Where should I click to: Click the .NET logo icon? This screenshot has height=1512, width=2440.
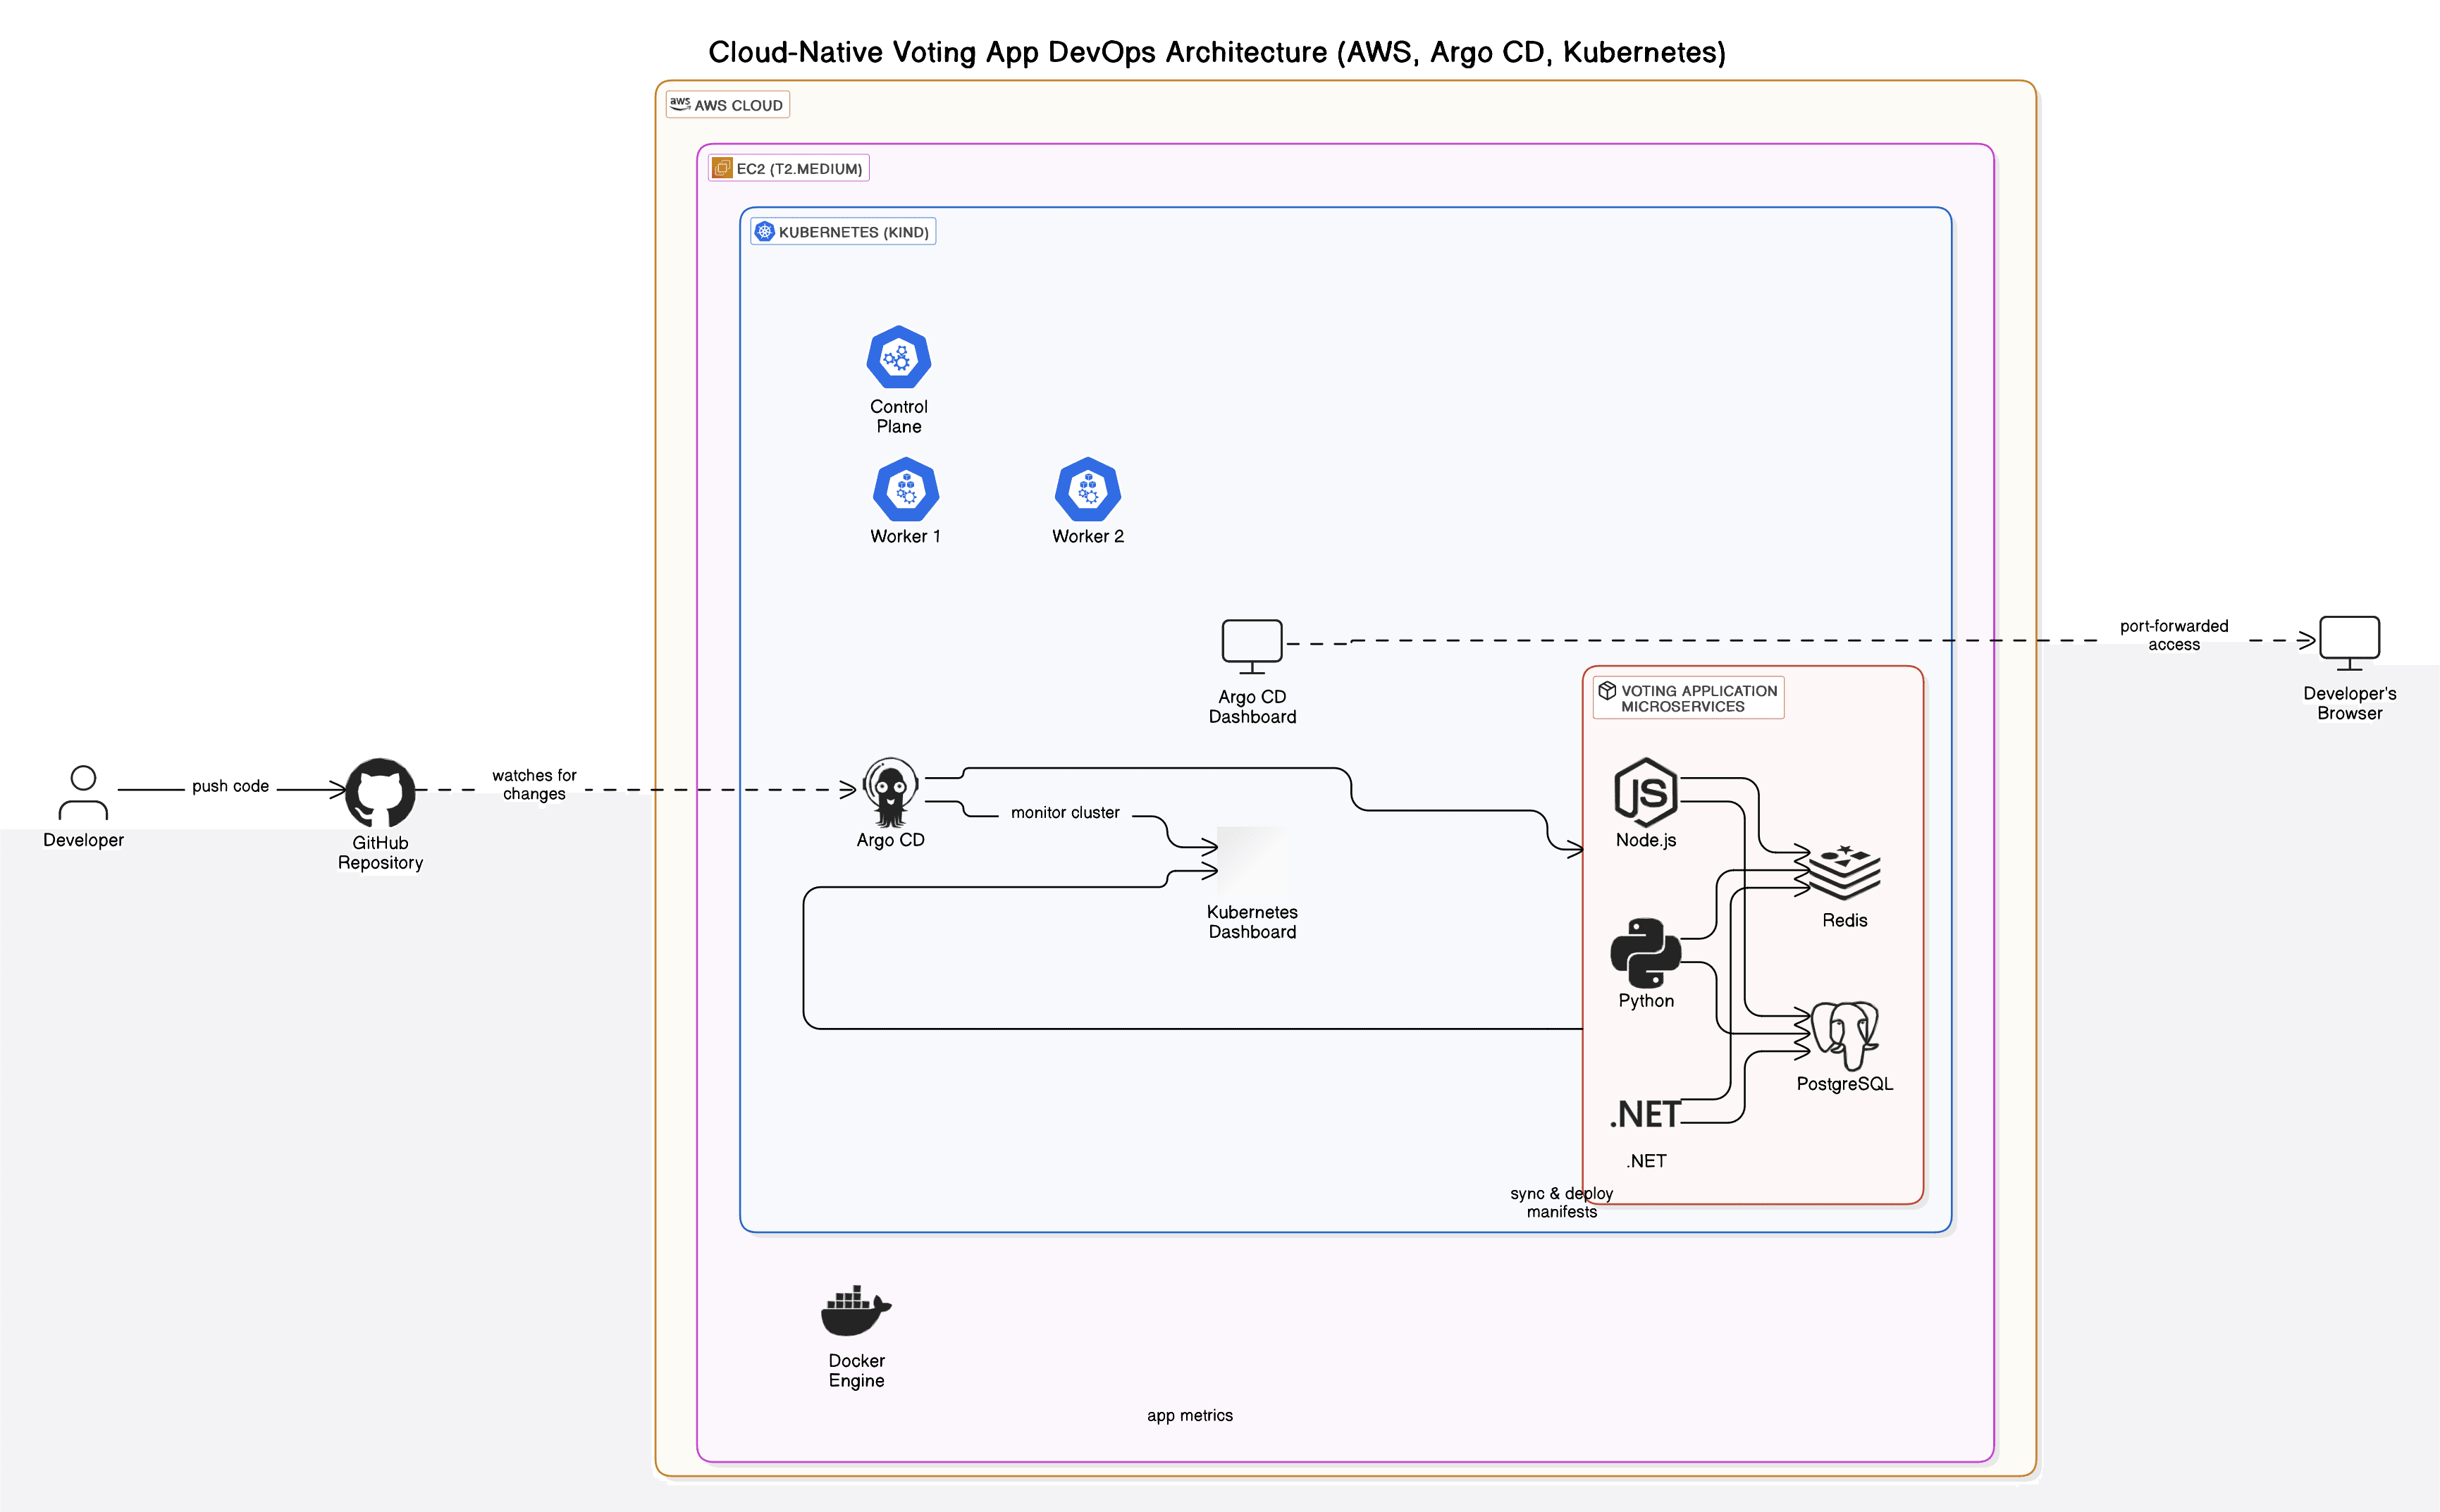pos(1645,1113)
